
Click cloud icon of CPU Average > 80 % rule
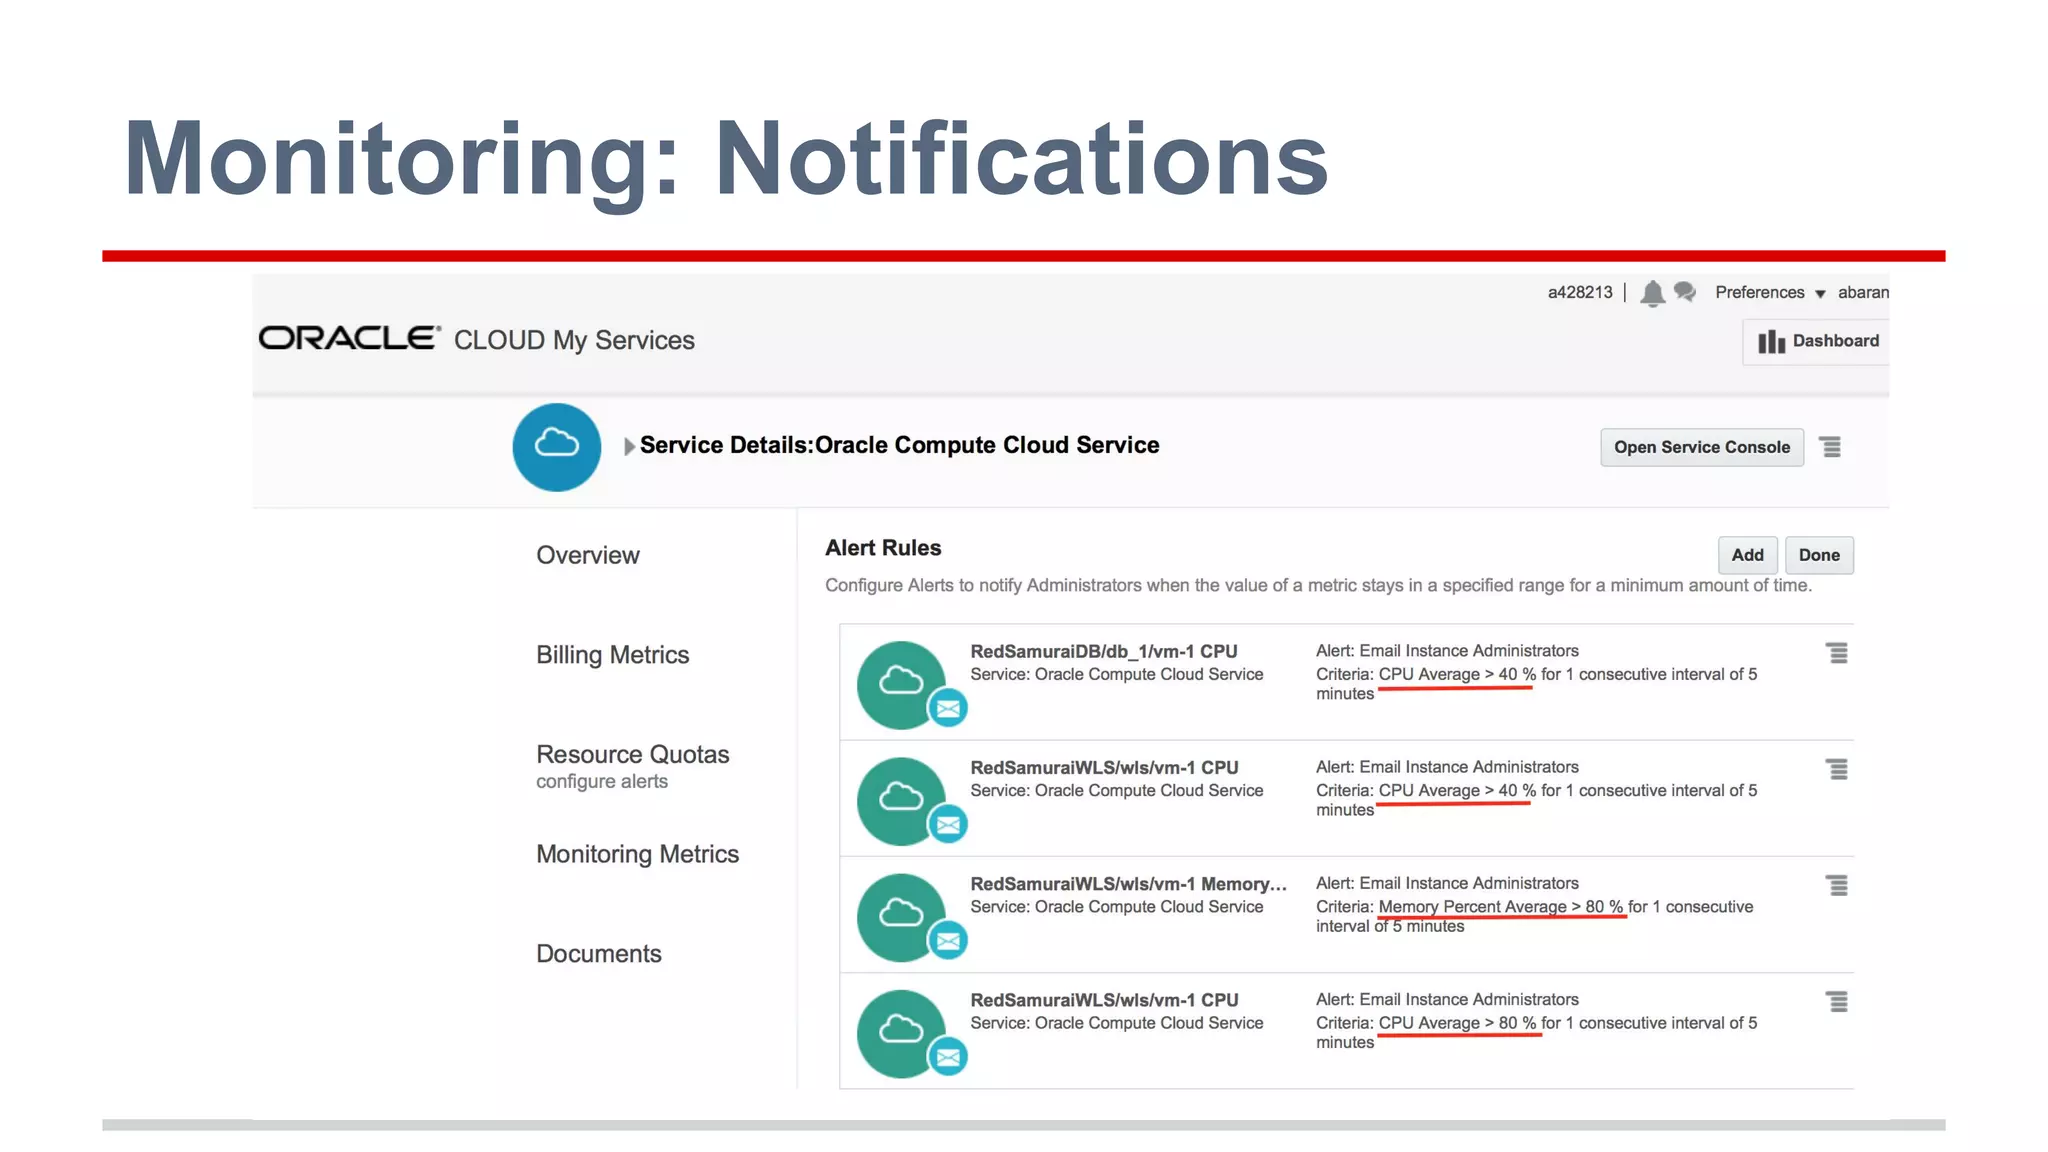click(x=901, y=1033)
